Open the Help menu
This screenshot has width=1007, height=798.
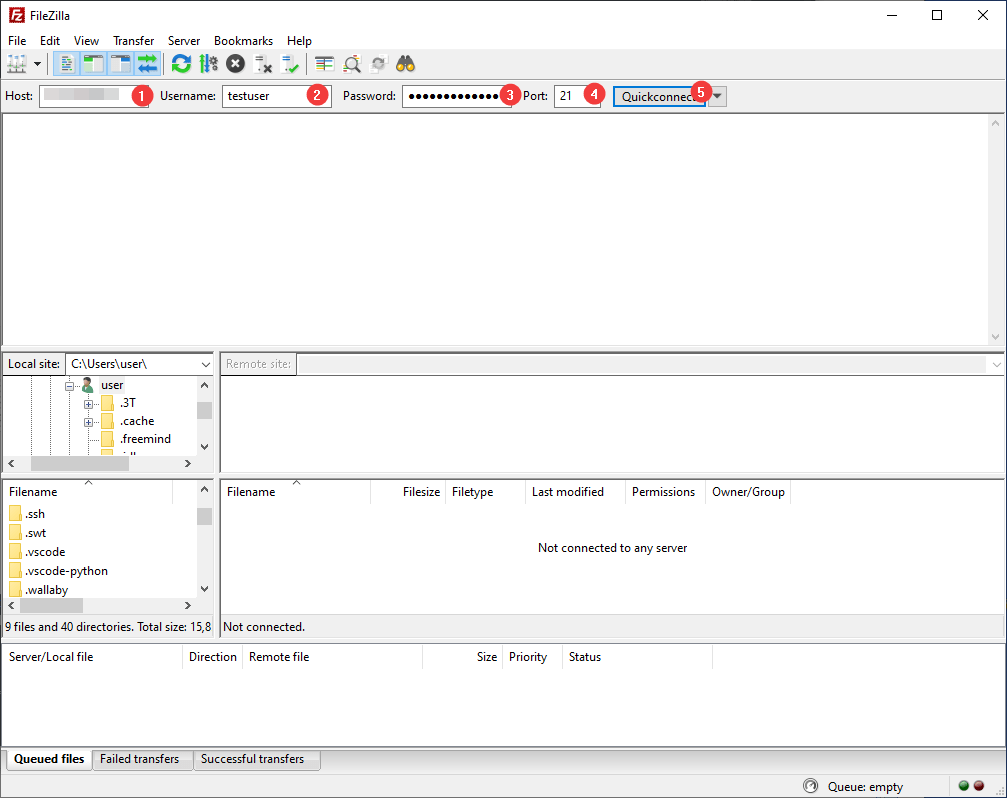(x=299, y=40)
